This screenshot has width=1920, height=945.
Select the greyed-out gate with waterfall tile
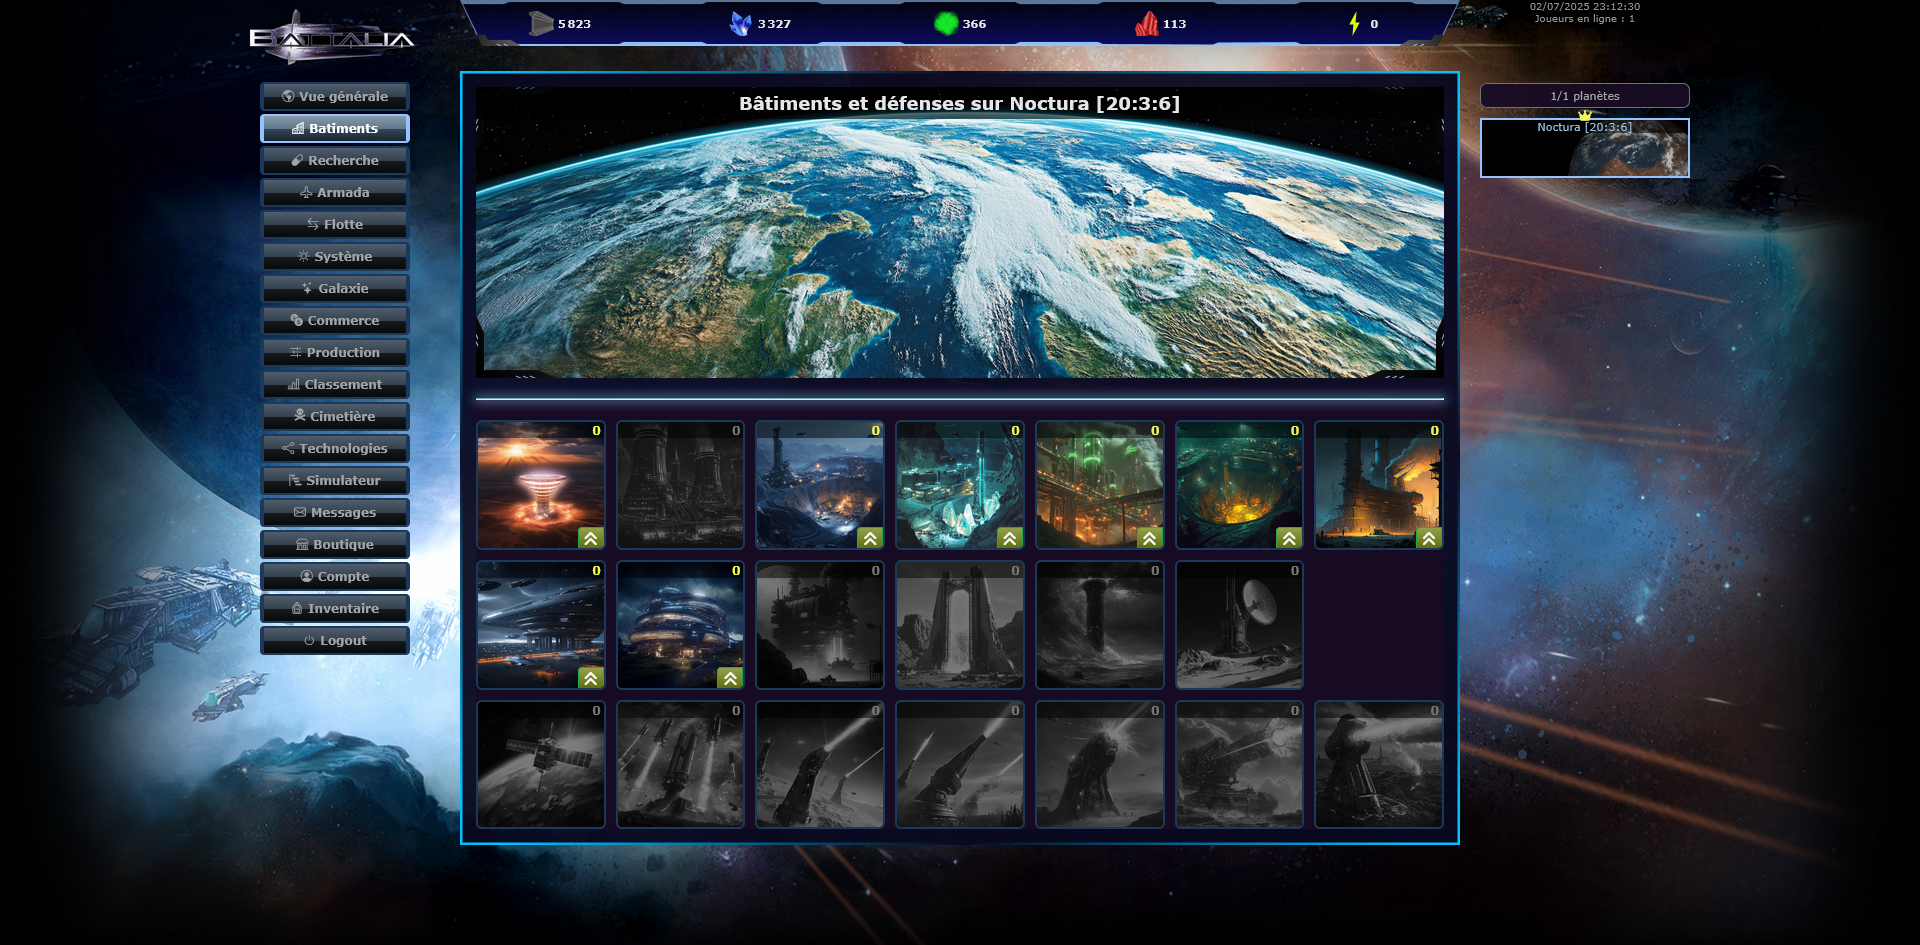960,625
